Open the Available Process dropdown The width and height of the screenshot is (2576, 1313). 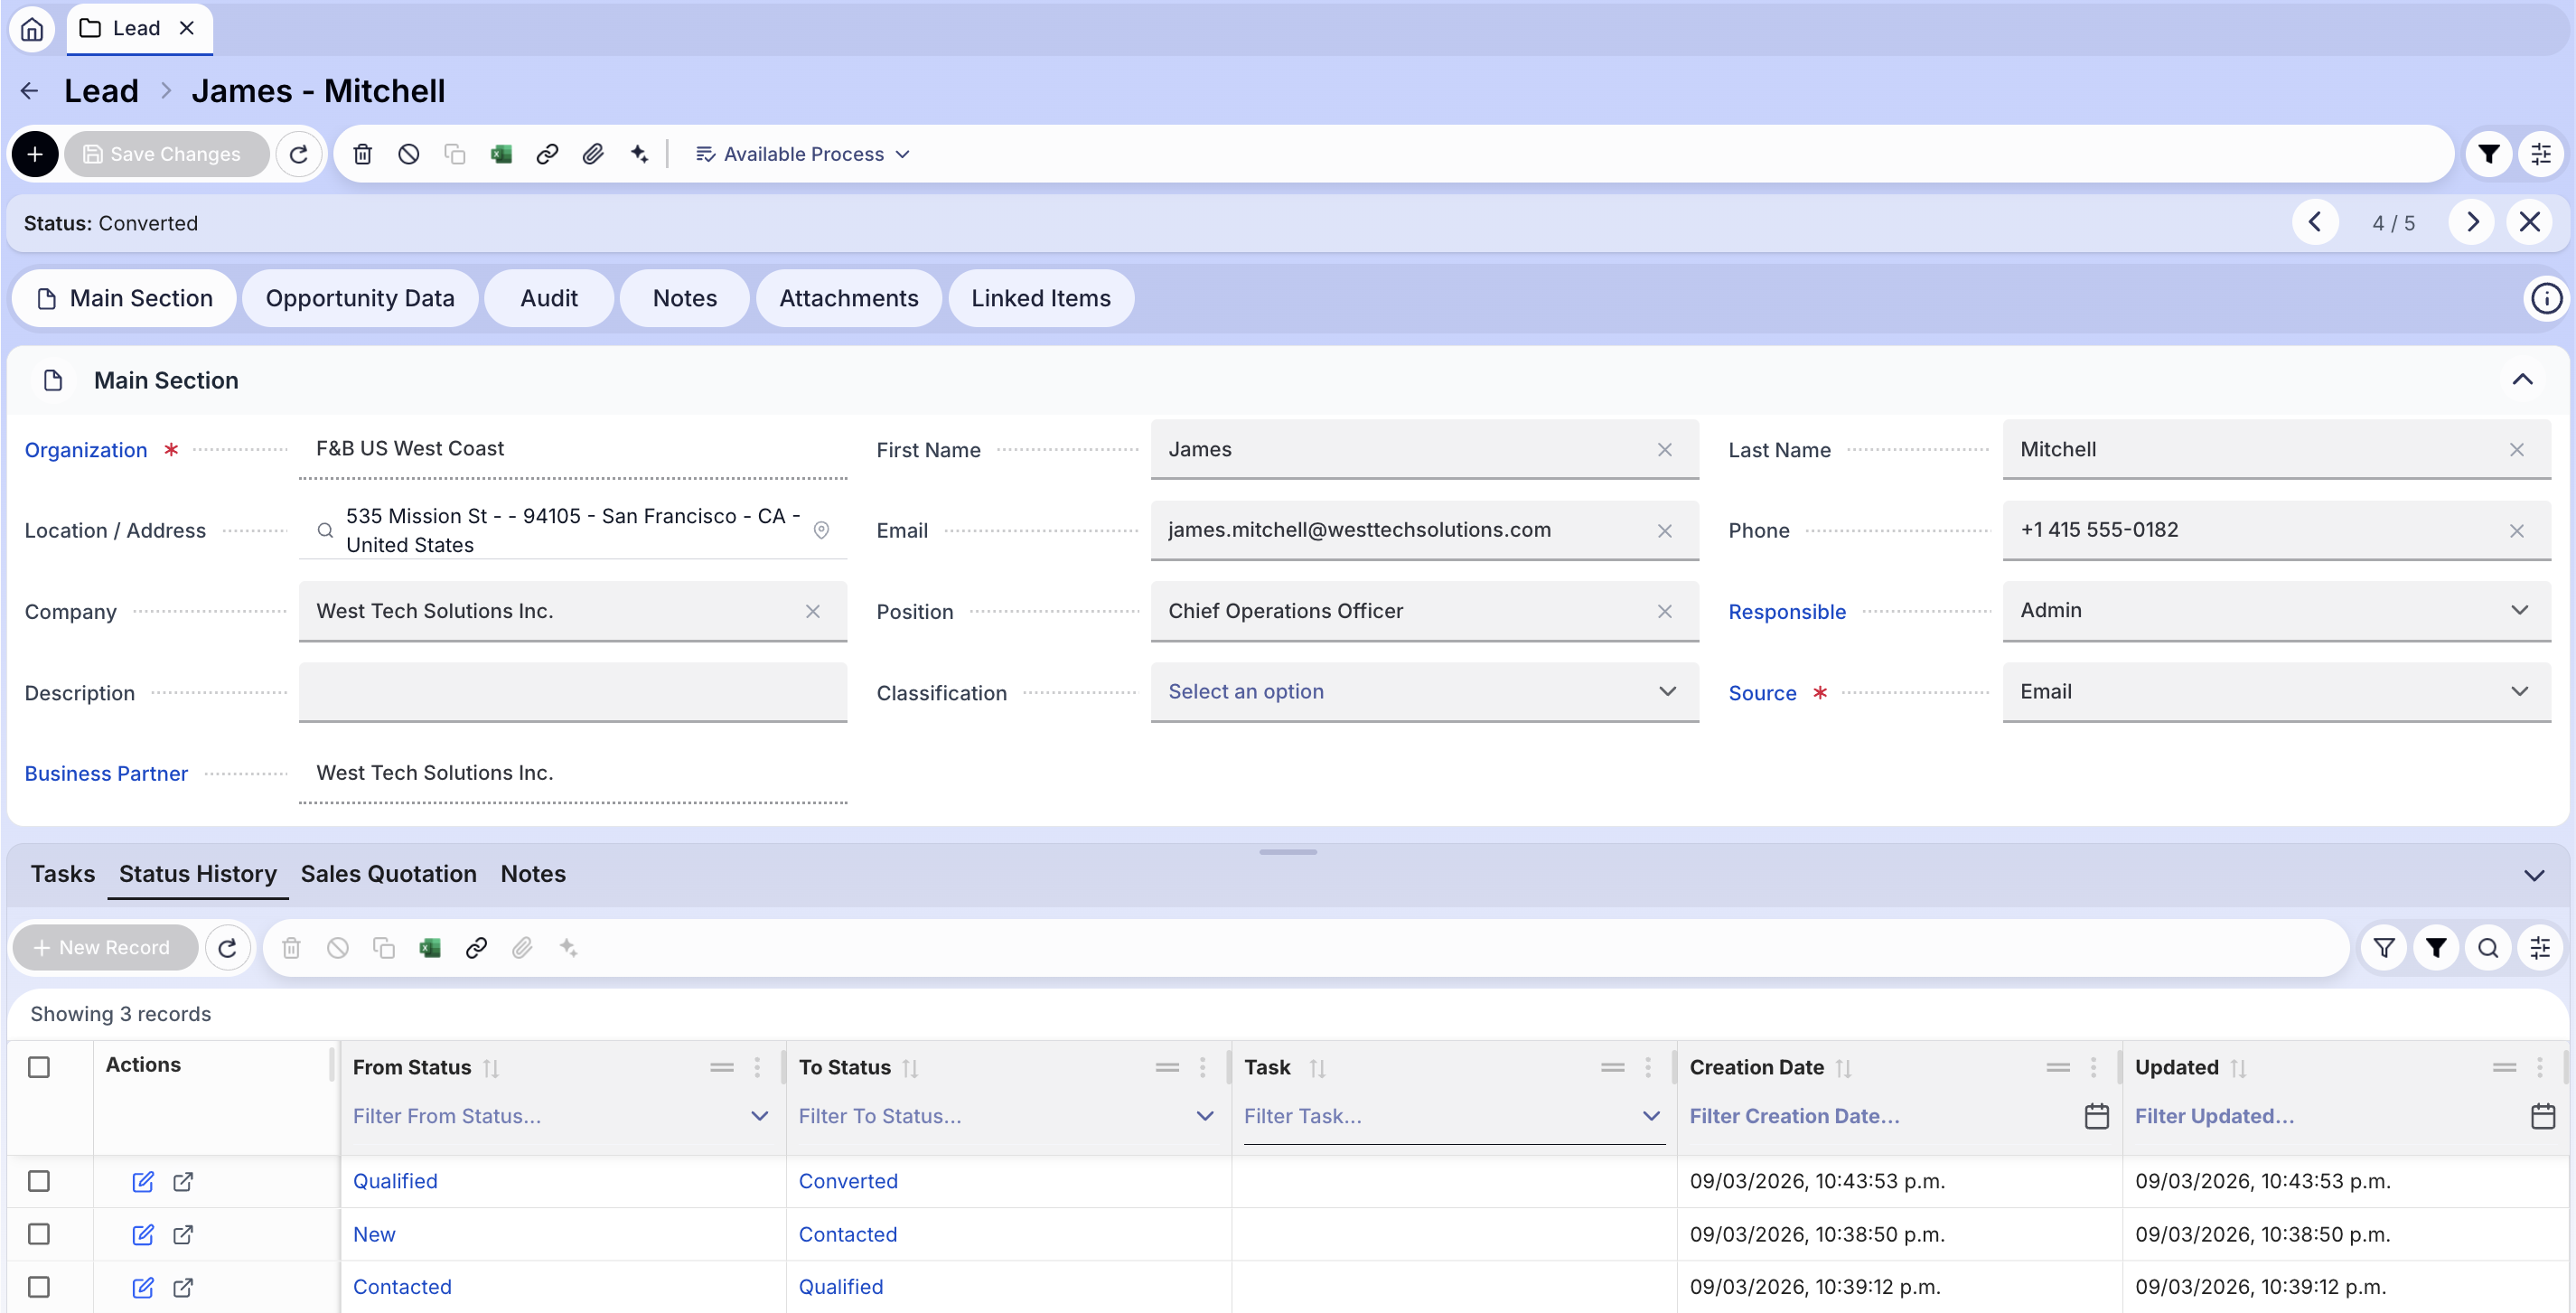tap(802, 154)
